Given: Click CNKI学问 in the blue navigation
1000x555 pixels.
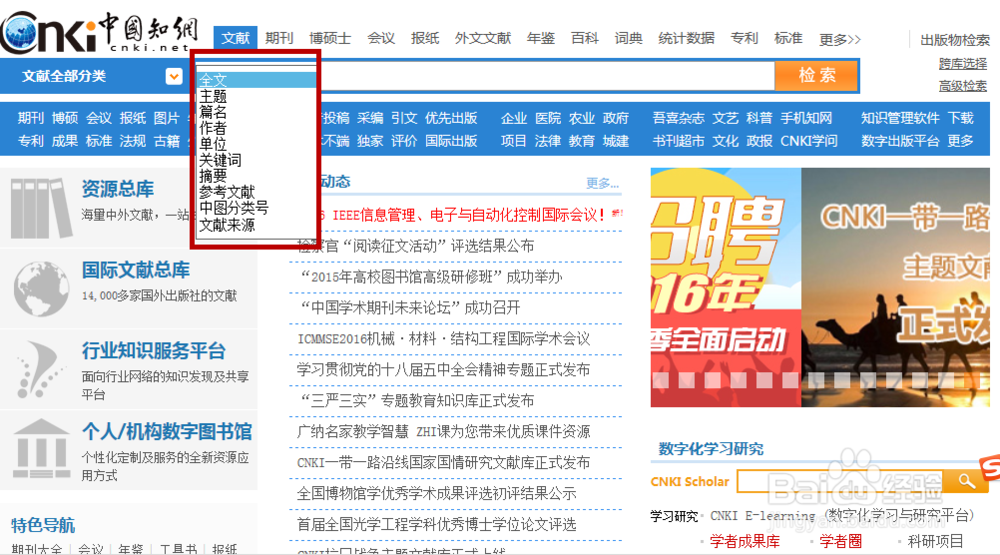Looking at the screenshot, I should click(809, 141).
